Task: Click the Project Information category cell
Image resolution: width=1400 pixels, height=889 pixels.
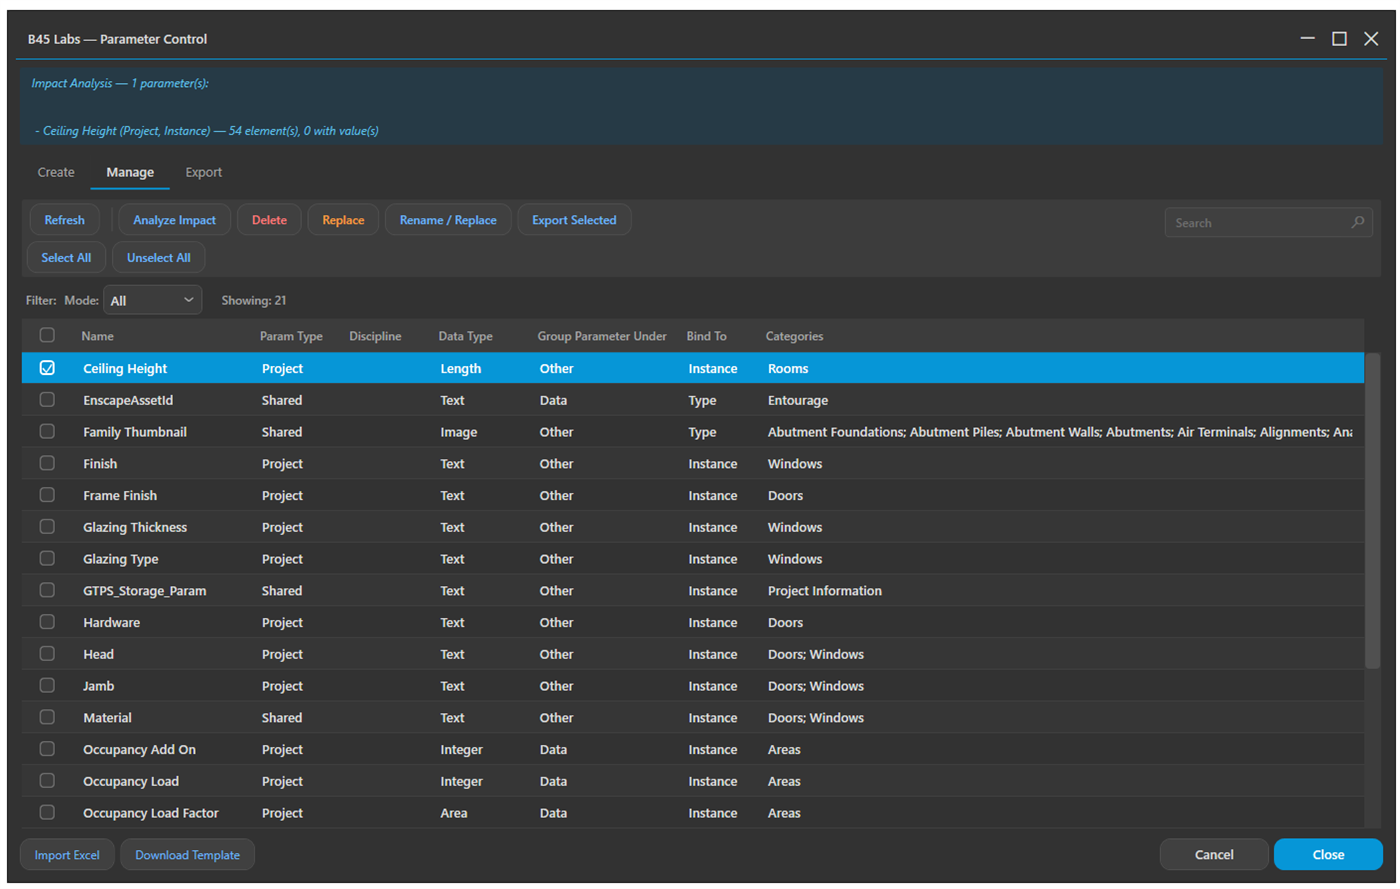Action: (x=825, y=591)
